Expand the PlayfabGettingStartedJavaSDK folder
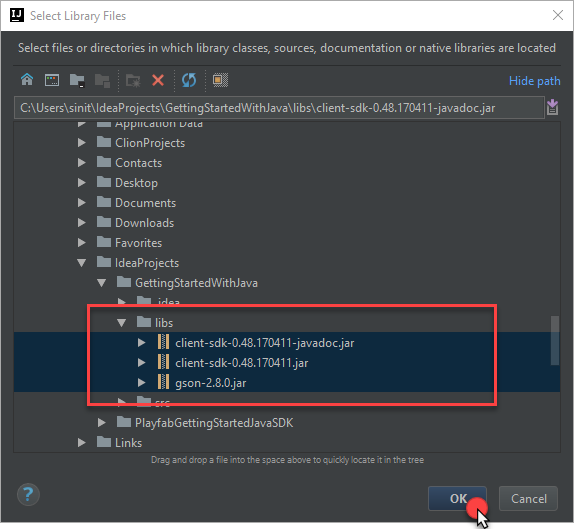Screen dimensions: 574x529 (x=102, y=422)
